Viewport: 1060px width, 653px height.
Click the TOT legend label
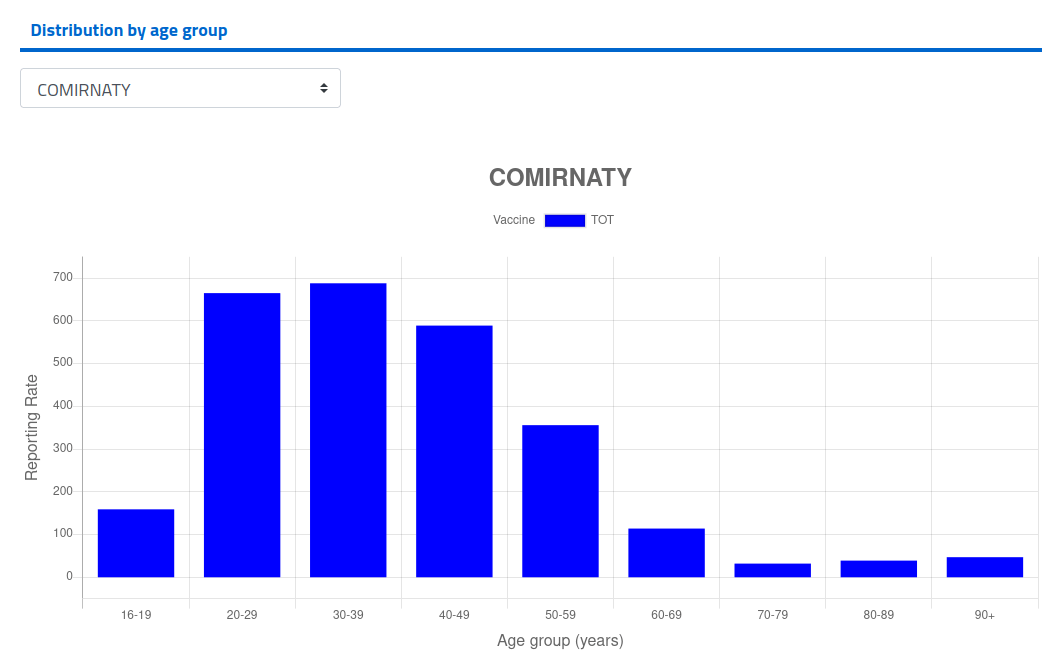(x=602, y=220)
